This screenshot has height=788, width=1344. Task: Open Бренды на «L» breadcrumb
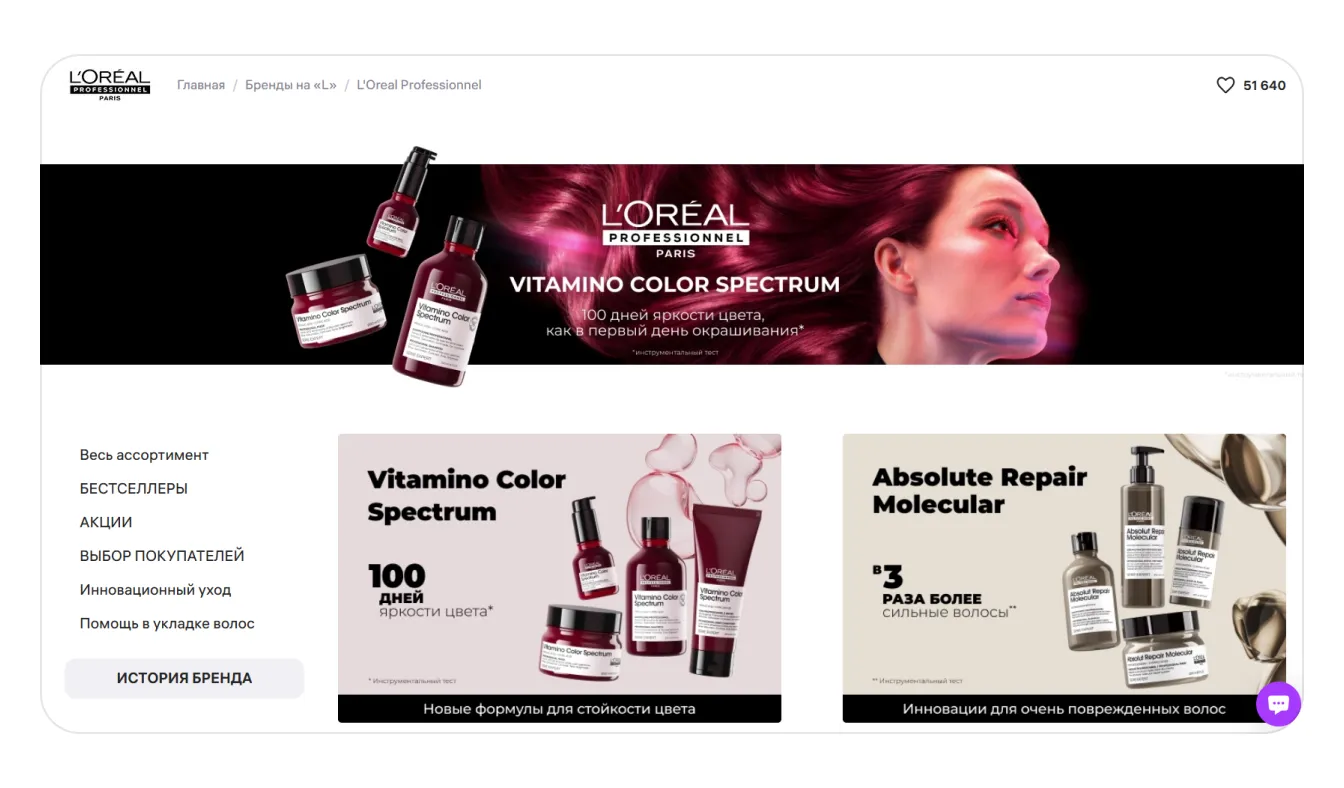291,86
